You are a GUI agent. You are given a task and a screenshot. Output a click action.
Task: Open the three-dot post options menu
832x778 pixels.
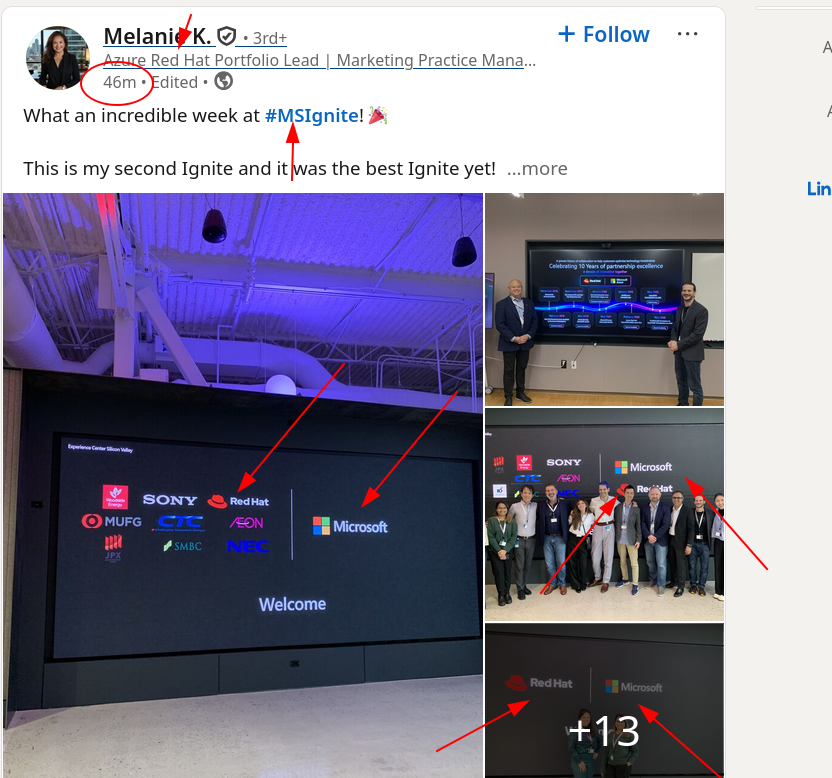coord(687,34)
